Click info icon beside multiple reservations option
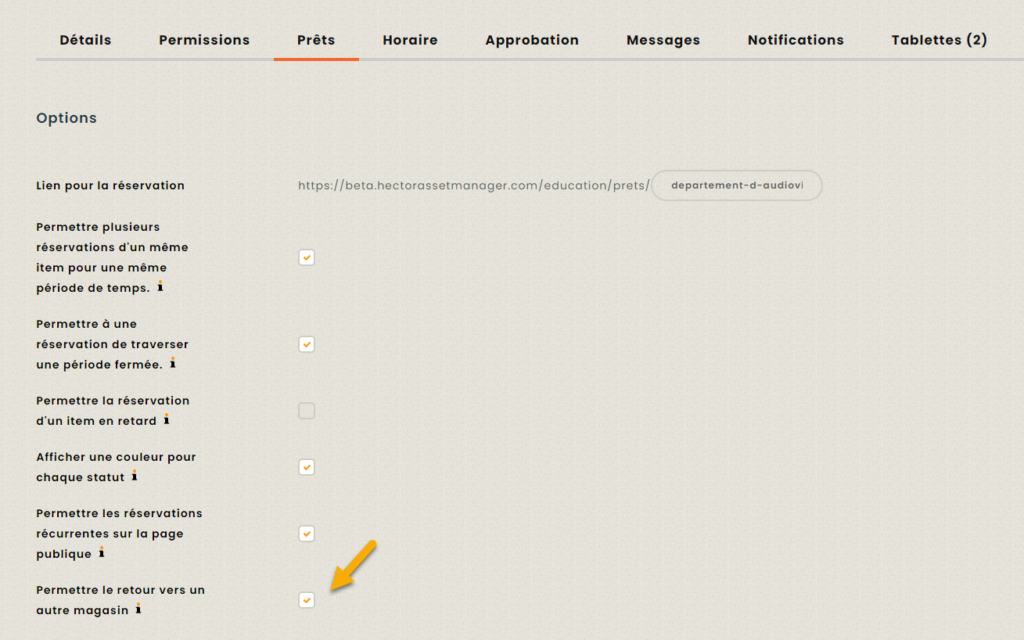 [x=160, y=287]
